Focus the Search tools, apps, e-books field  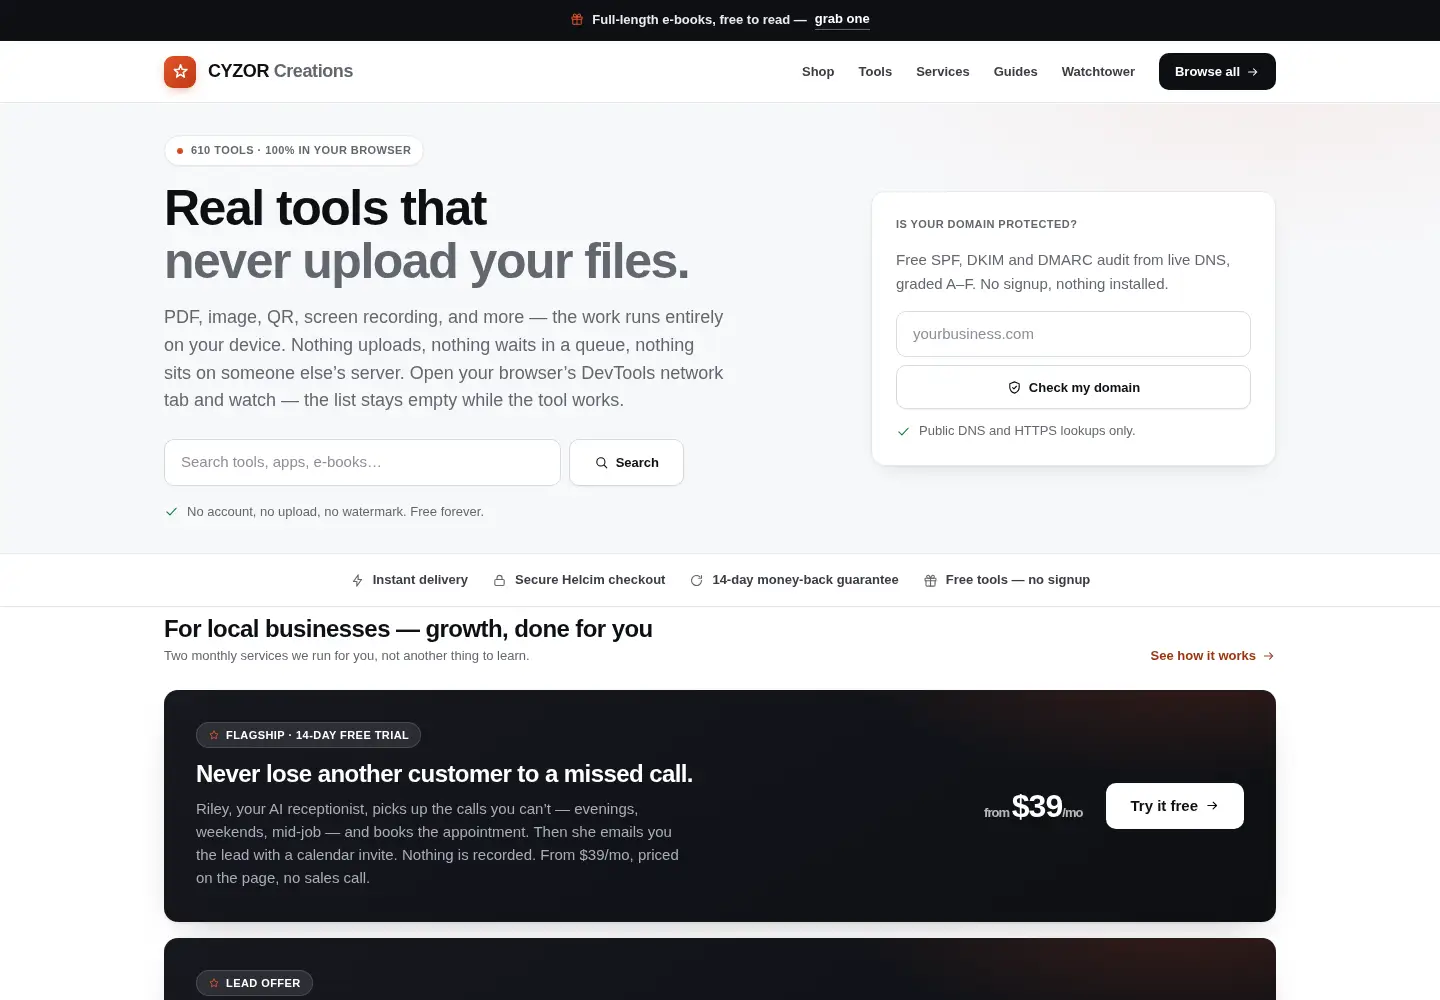tap(362, 462)
